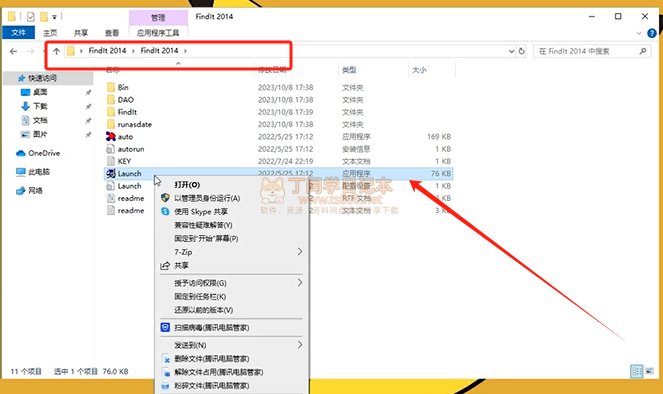Switch to the 共享 ribbon tab

coord(81,33)
